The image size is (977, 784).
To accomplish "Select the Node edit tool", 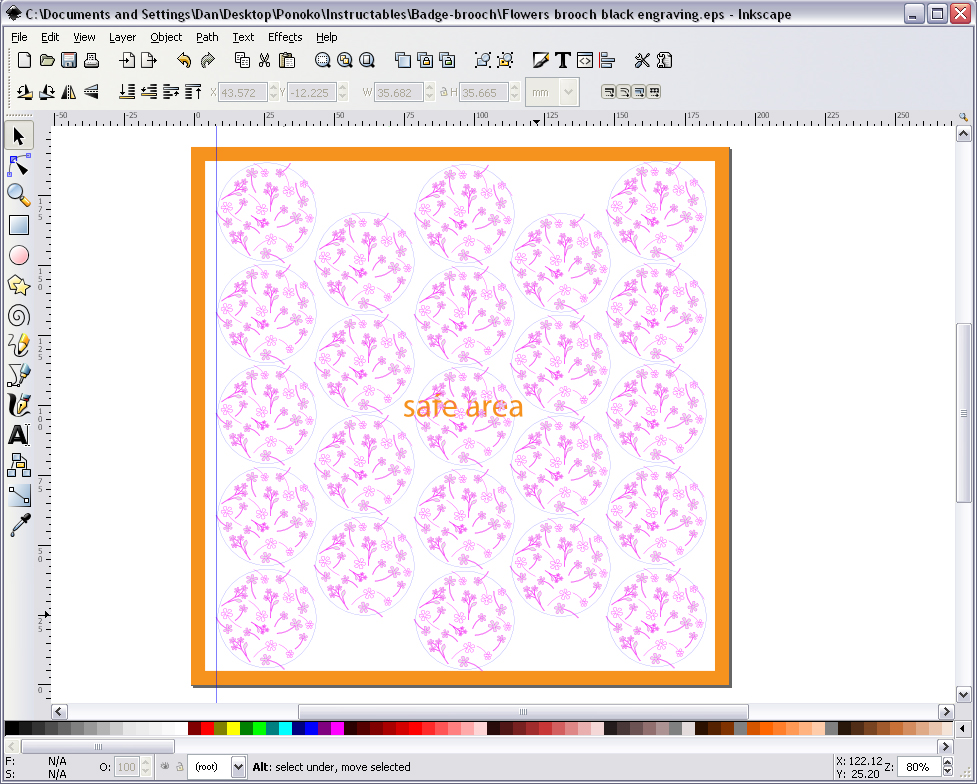I will pos(19,166).
